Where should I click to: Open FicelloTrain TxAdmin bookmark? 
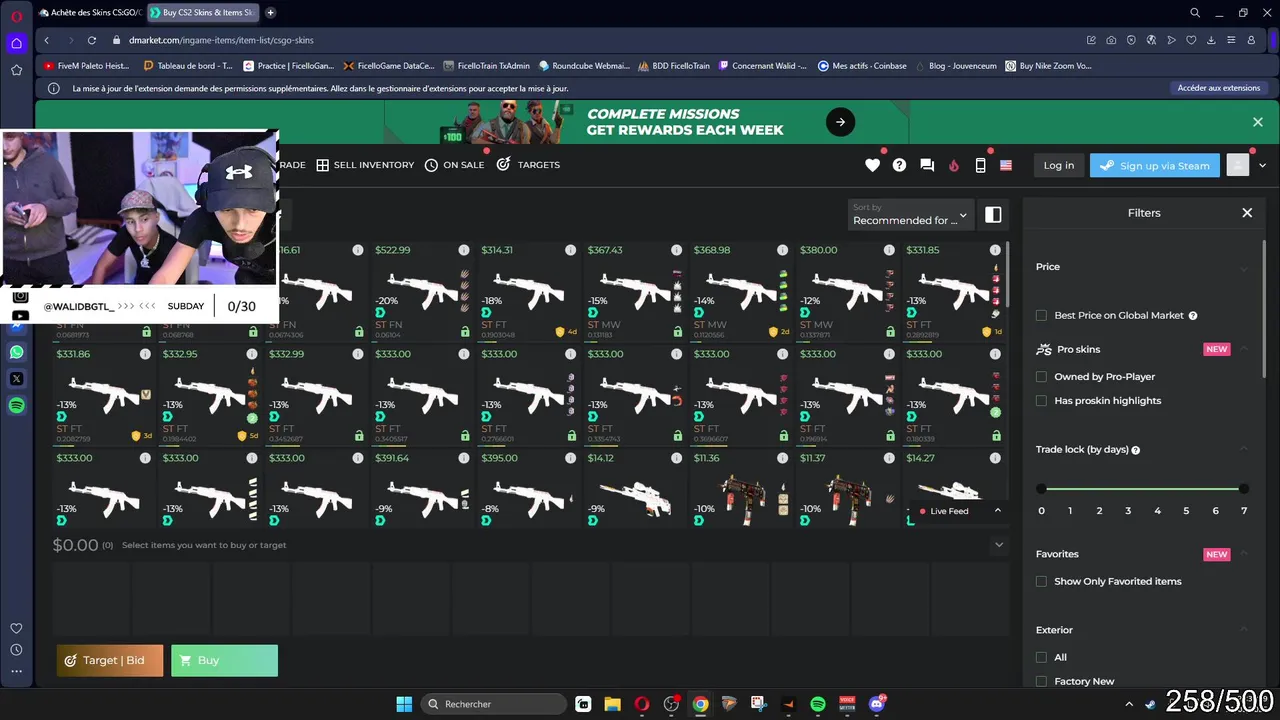[x=485, y=66]
